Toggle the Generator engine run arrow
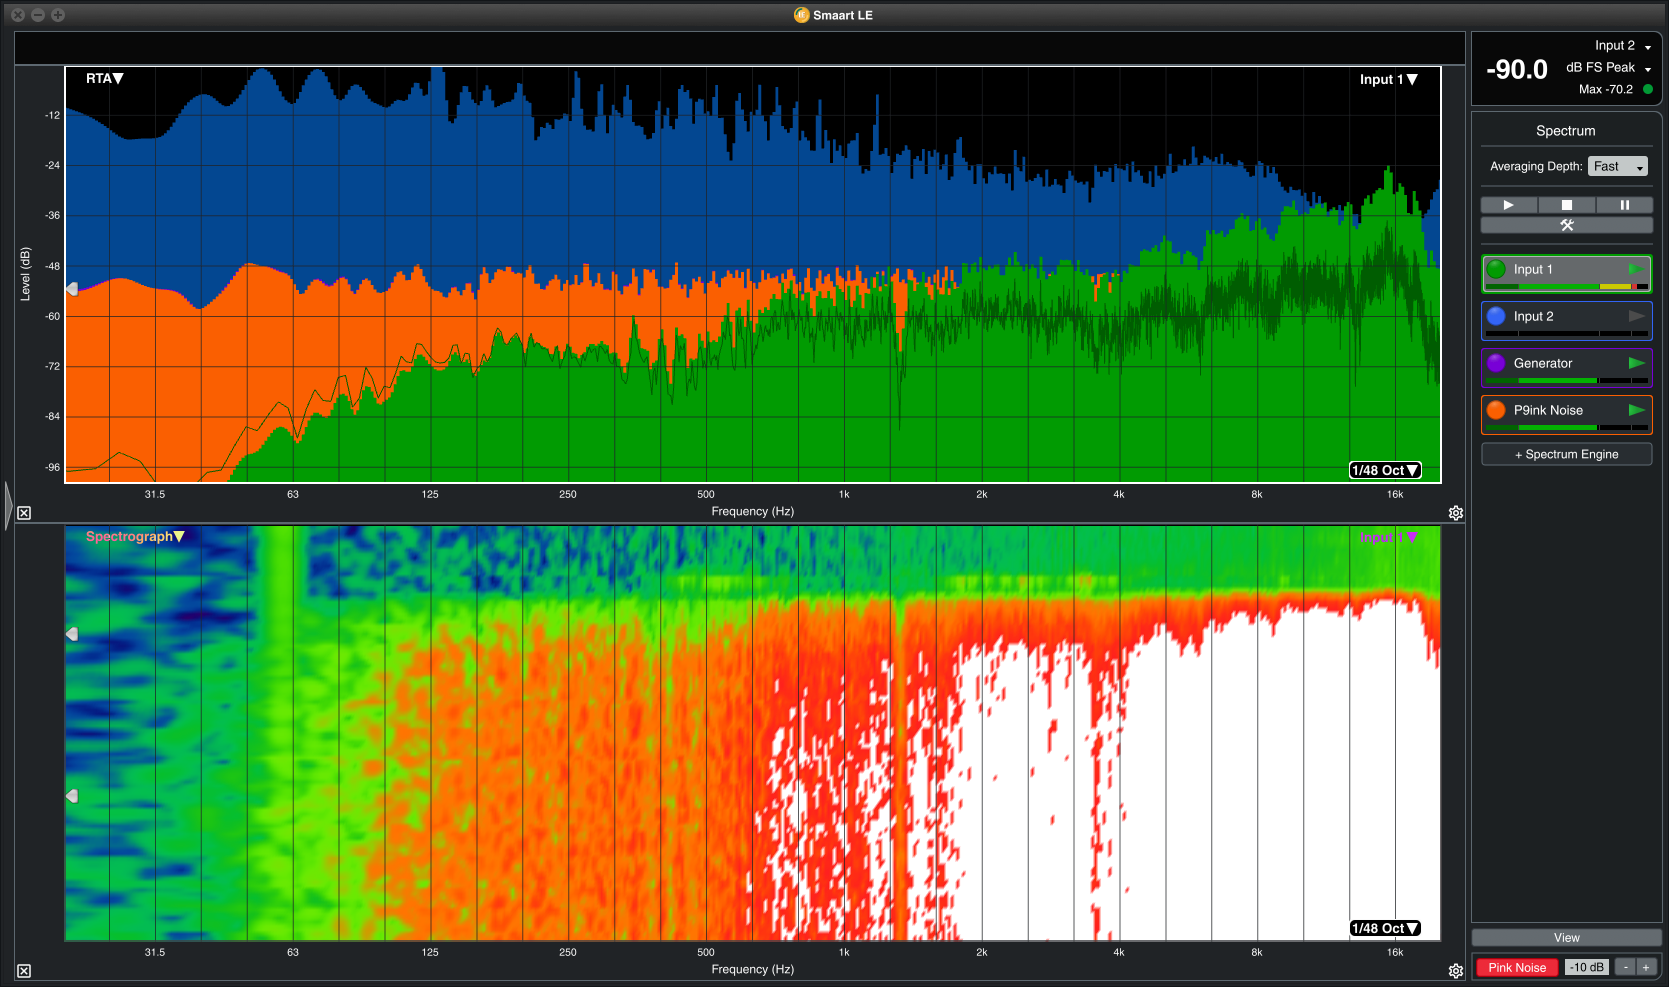The width and height of the screenshot is (1669, 987). coord(1636,363)
